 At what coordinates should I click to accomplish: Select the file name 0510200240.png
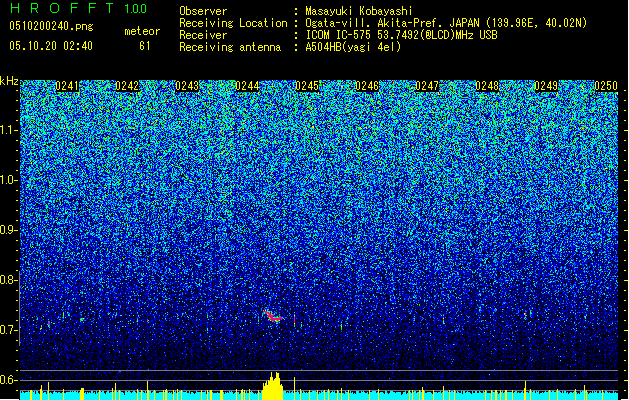(x=51, y=26)
